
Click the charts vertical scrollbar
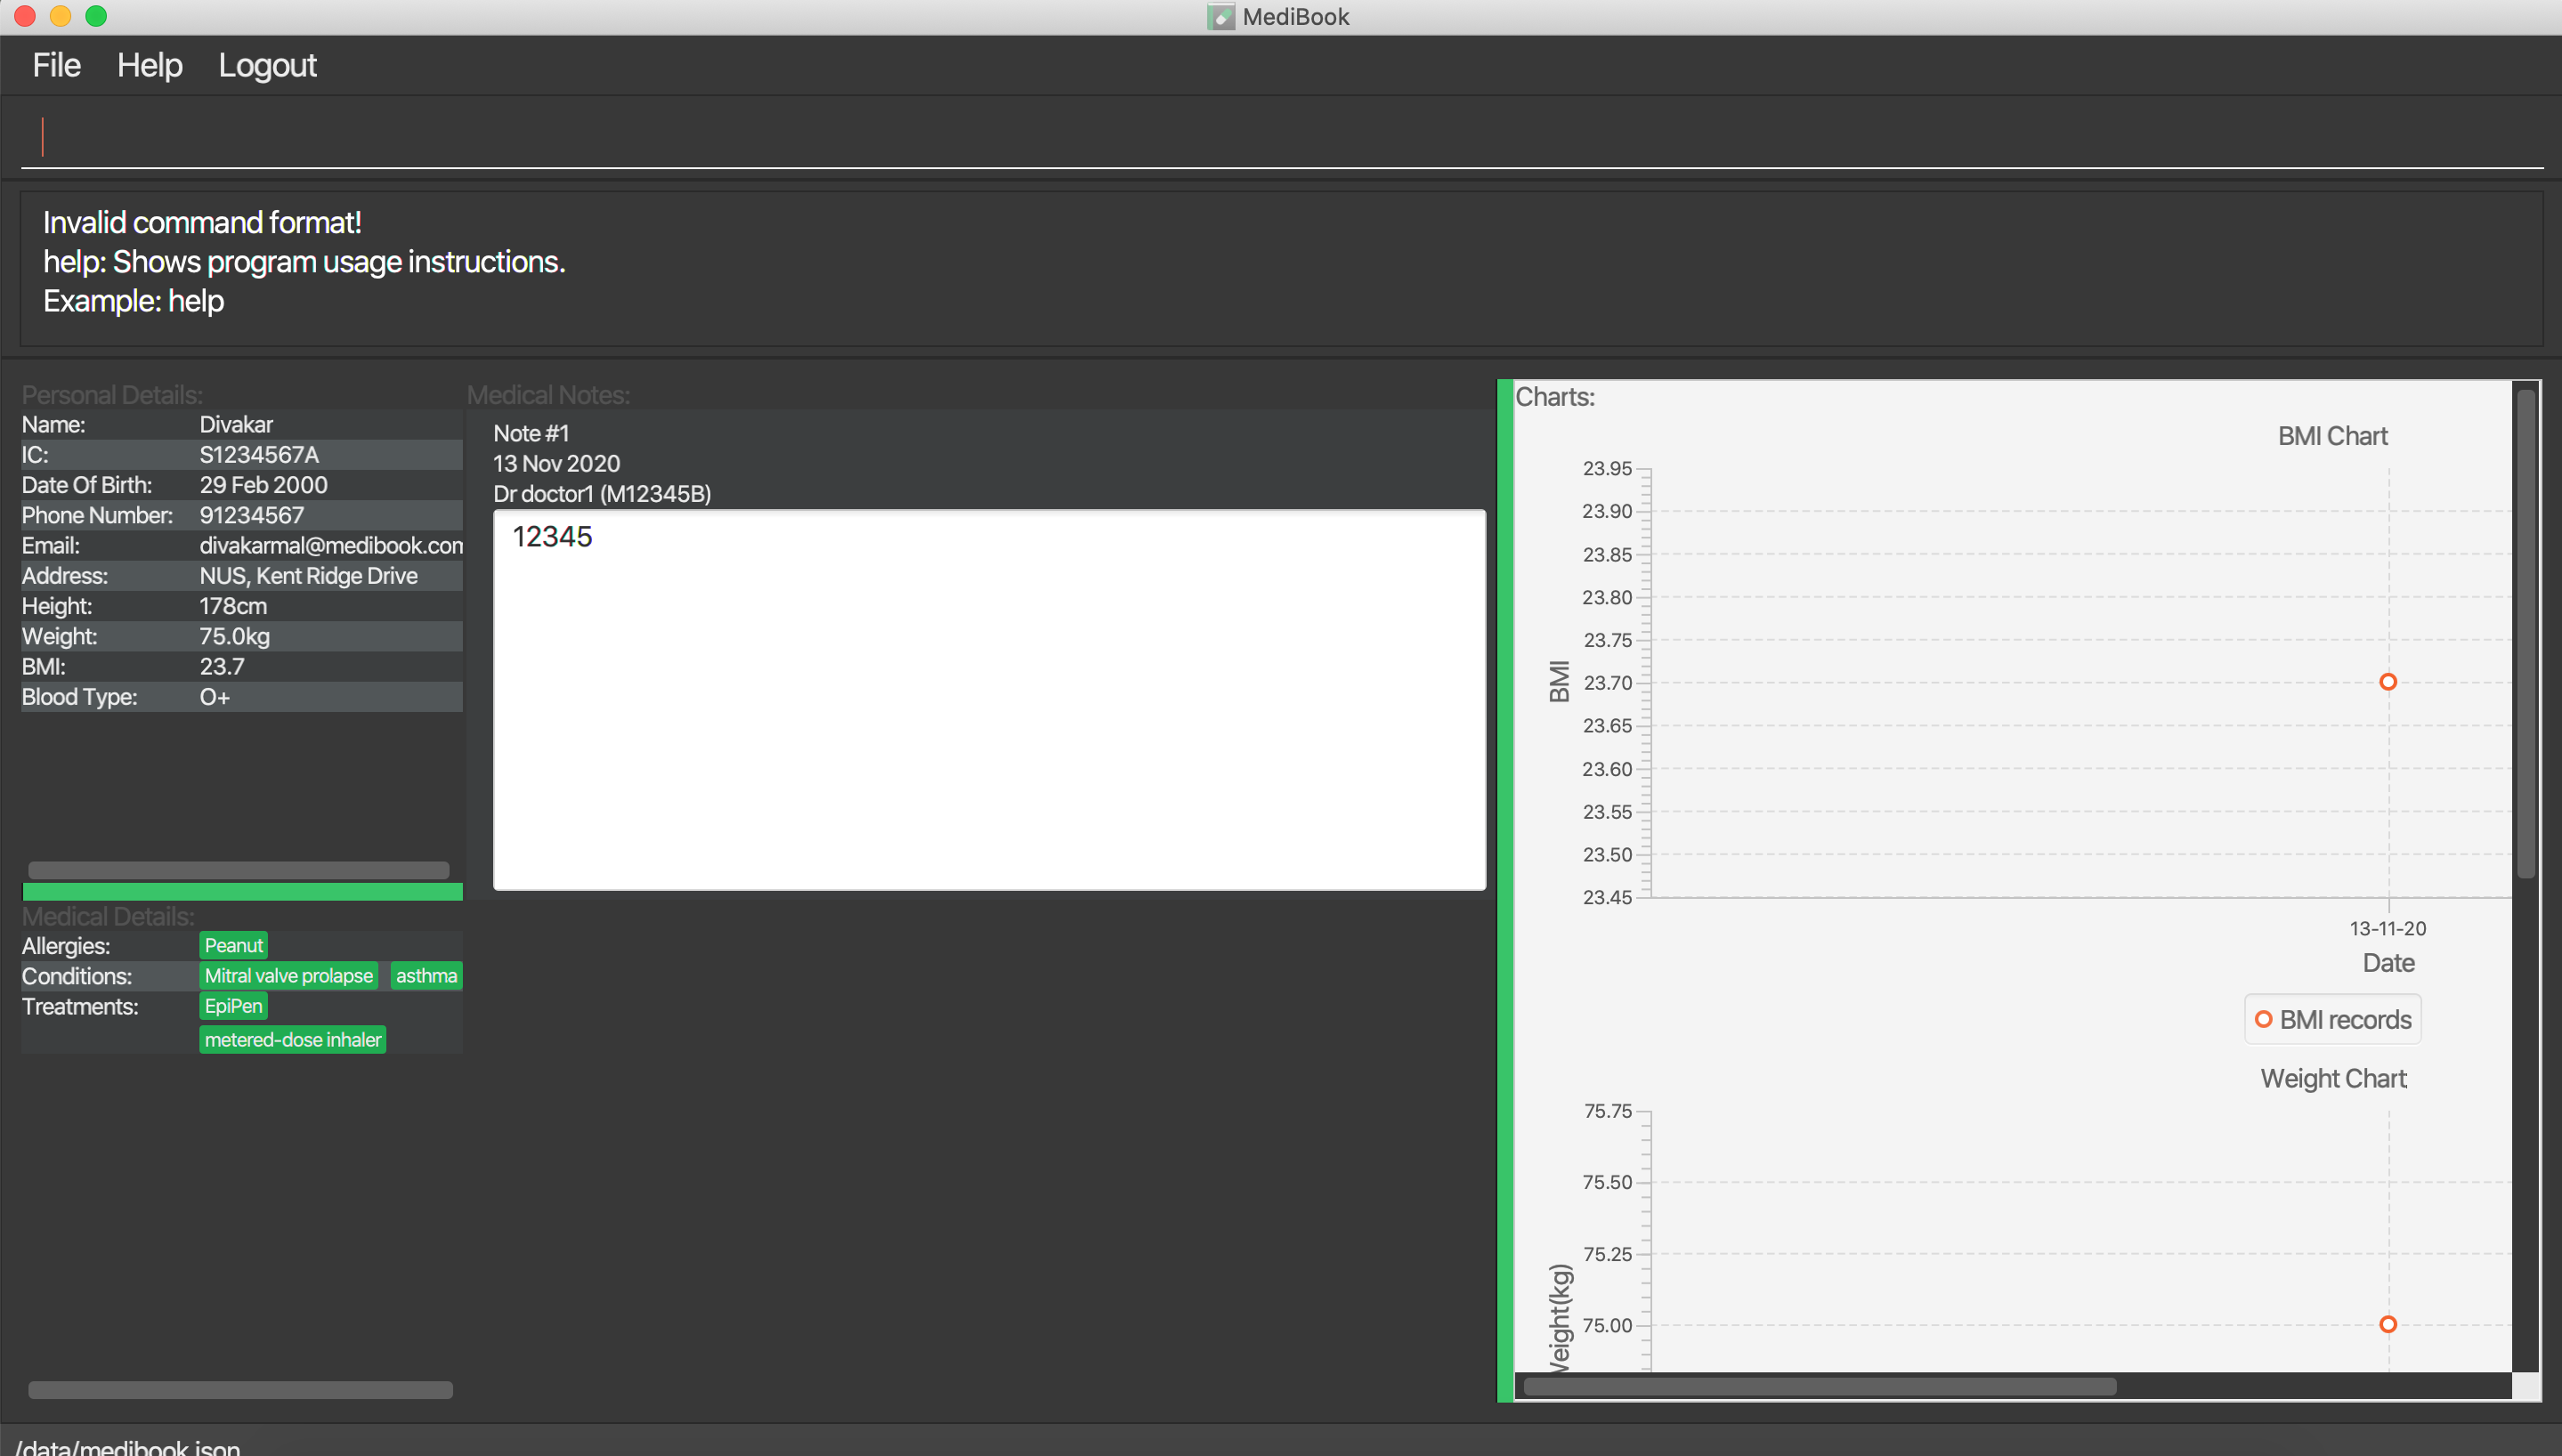(x=2525, y=635)
